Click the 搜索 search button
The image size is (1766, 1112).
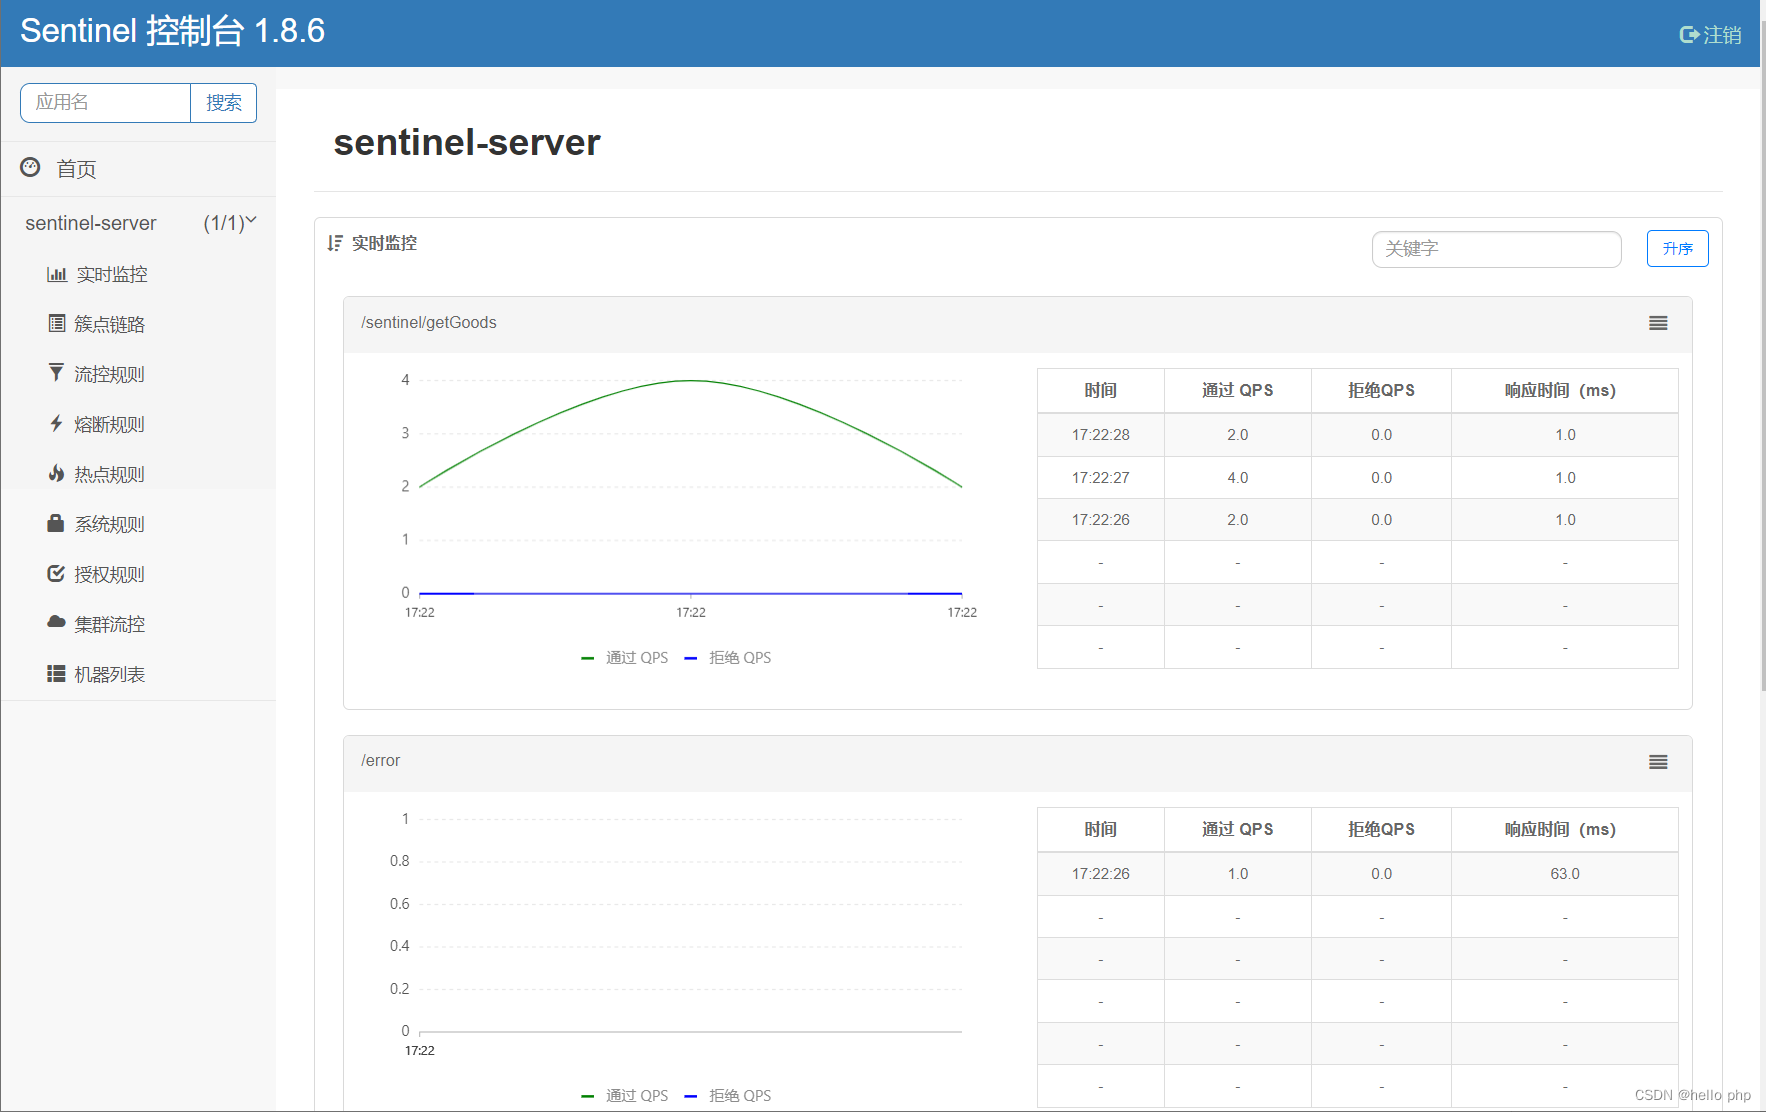click(x=224, y=103)
